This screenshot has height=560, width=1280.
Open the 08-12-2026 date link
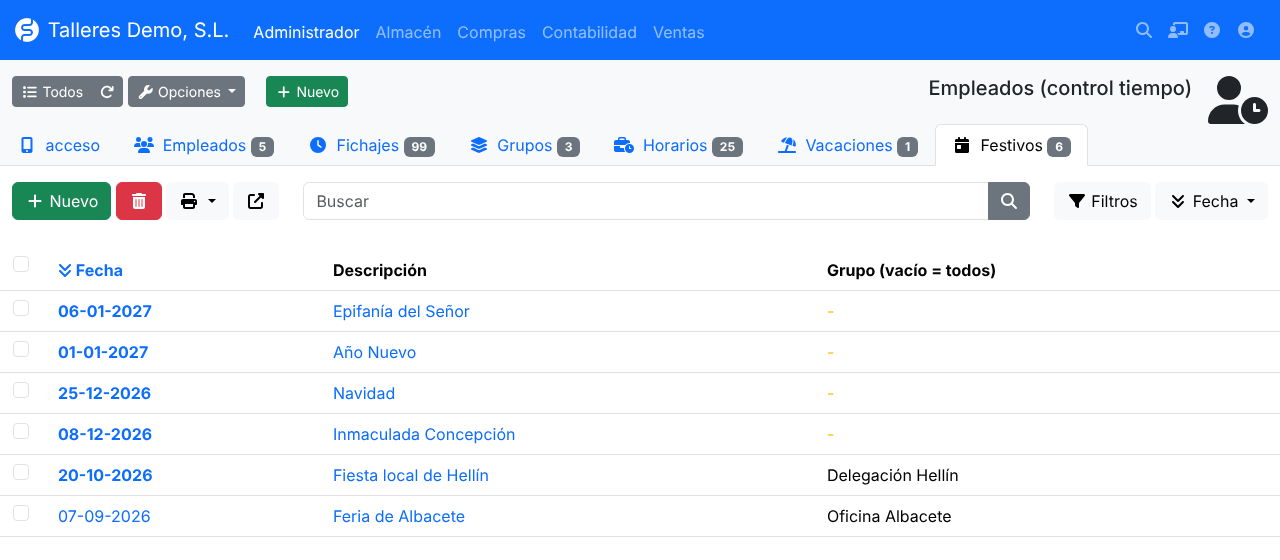pyautogui.click(x=105, y=434)
